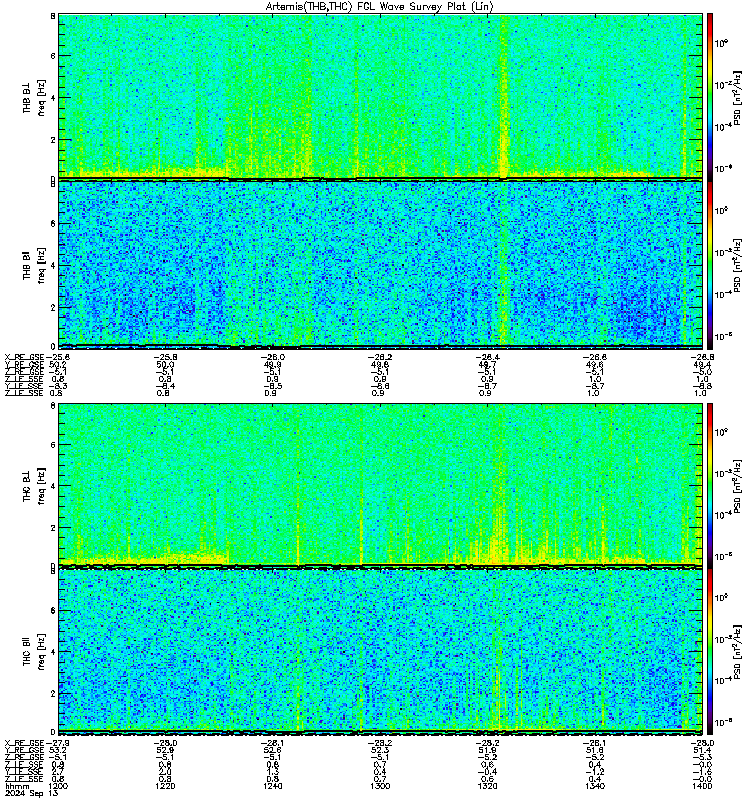Click the color bar beside the THB B⊥ panel

(710, 96)
